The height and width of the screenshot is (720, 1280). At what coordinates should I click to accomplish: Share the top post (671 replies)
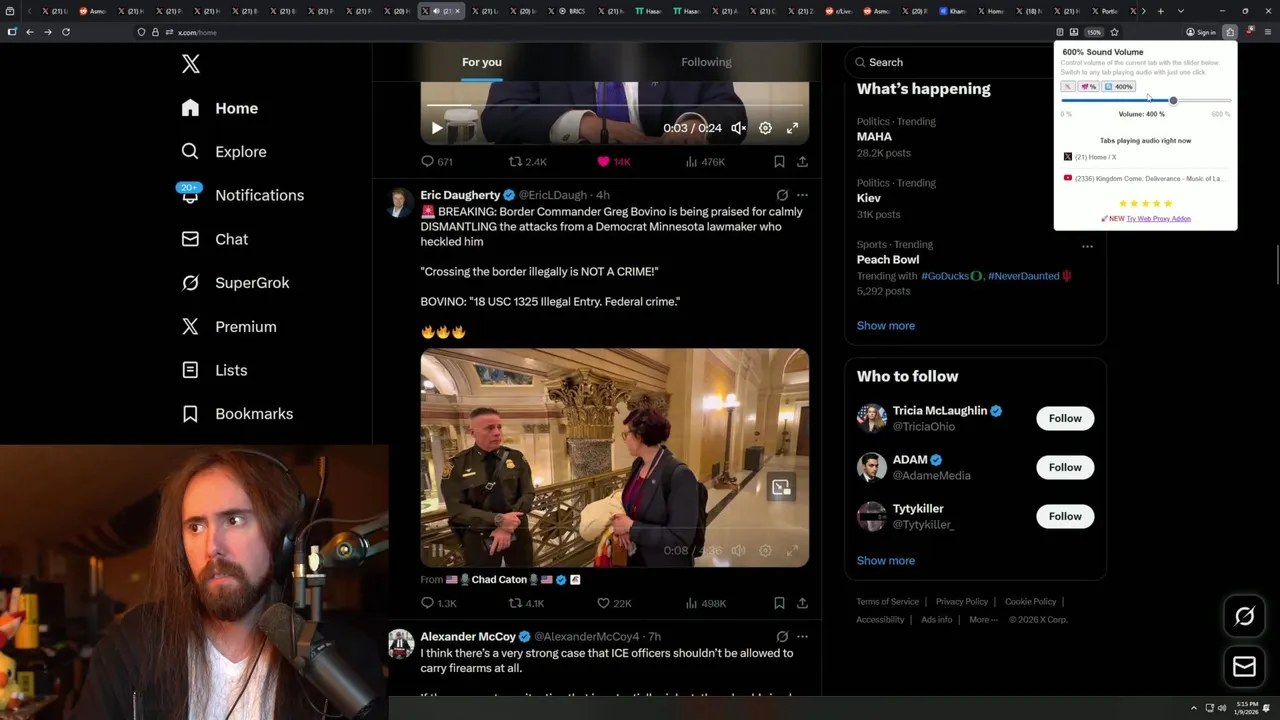(802, 161)
